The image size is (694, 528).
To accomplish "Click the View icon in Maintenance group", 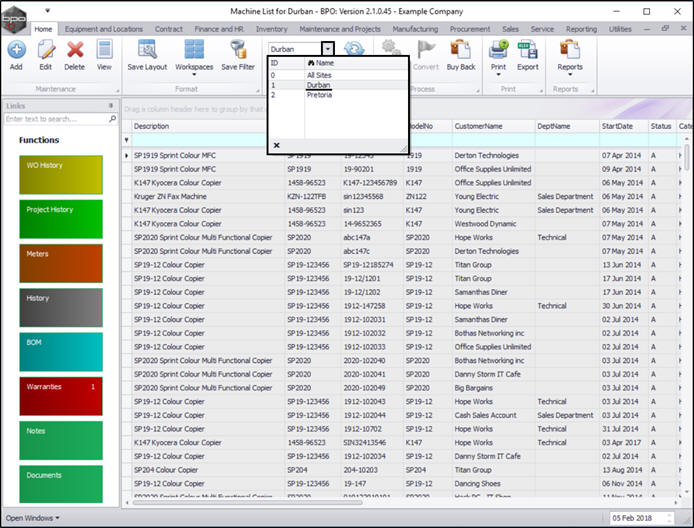I will [x=104, y=52].
